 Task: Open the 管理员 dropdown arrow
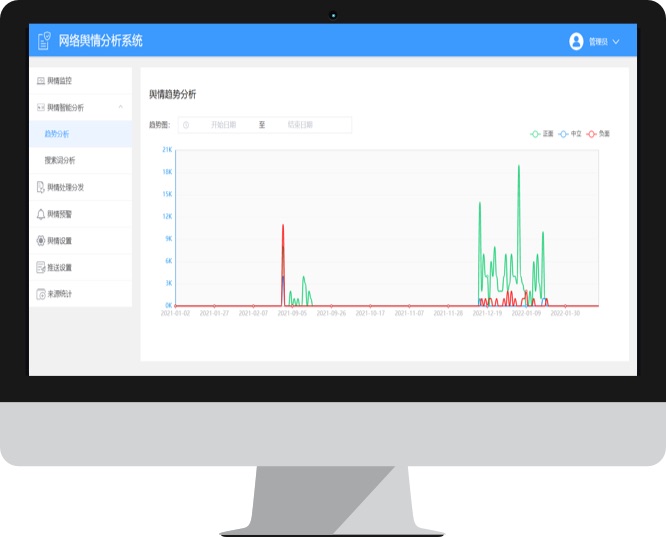(616, 41)
